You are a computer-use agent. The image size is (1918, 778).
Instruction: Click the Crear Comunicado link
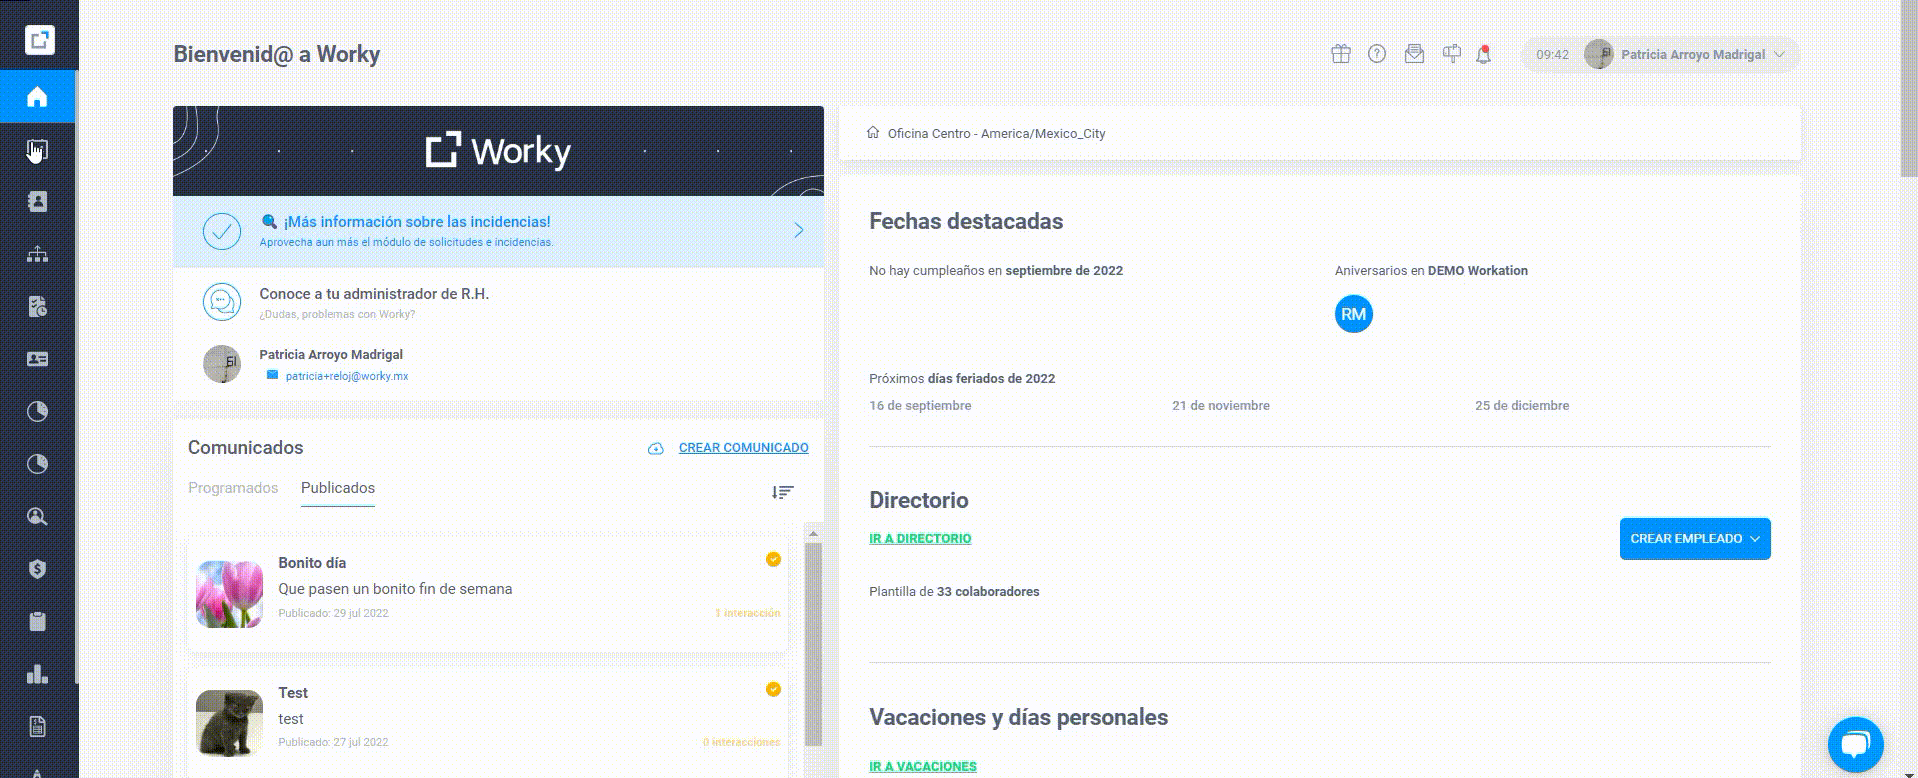pos(744,448)
